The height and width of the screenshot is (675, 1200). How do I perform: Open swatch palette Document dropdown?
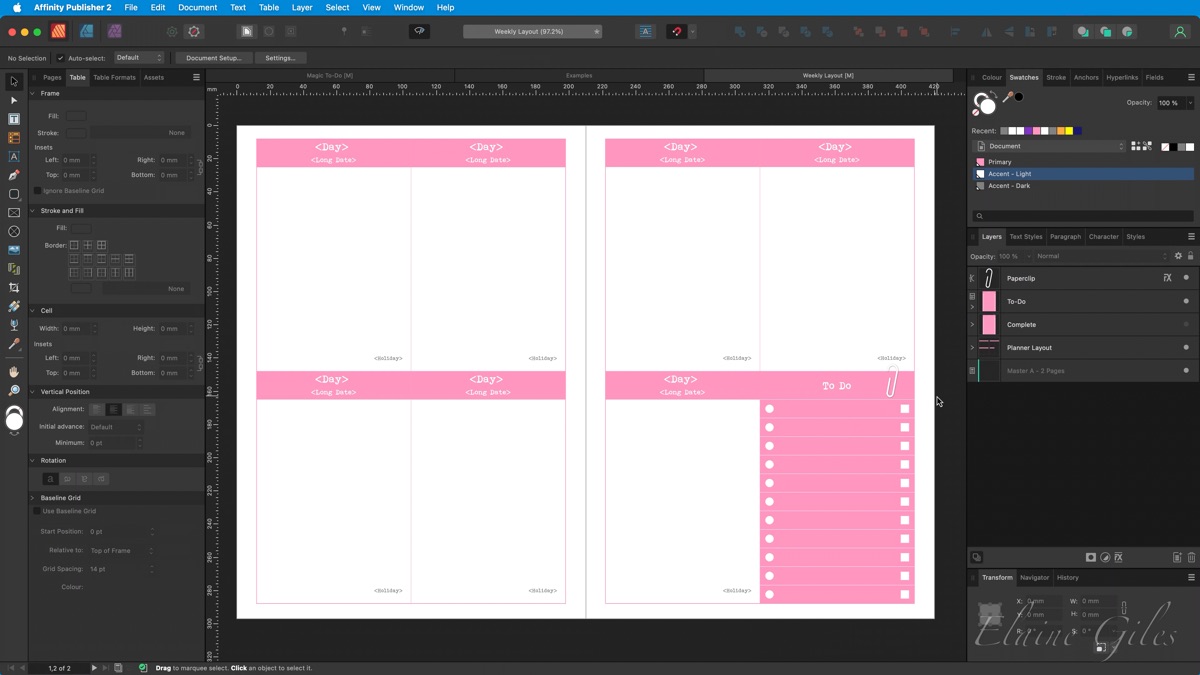[1050, 146]
